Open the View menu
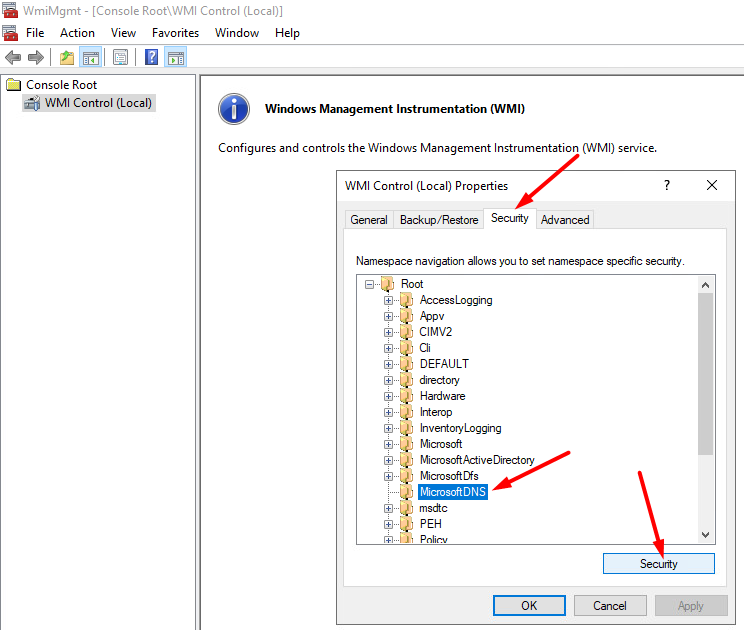Image resolution: width=744 pixels, height=630 pixels. [x=123, y=33]
